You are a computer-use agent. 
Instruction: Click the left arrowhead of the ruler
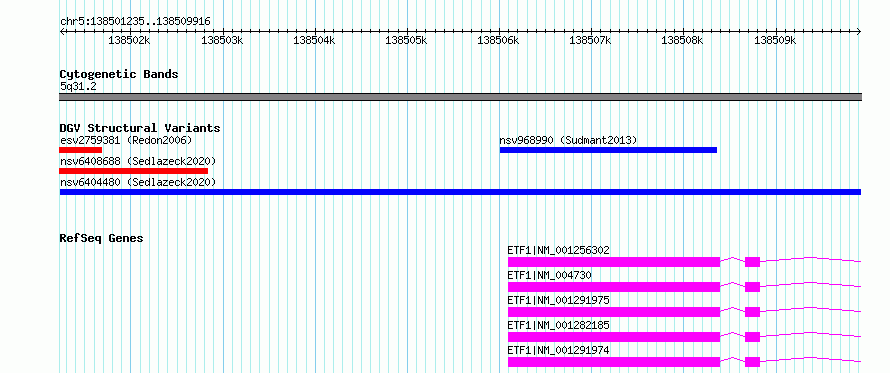click(62, 32)
